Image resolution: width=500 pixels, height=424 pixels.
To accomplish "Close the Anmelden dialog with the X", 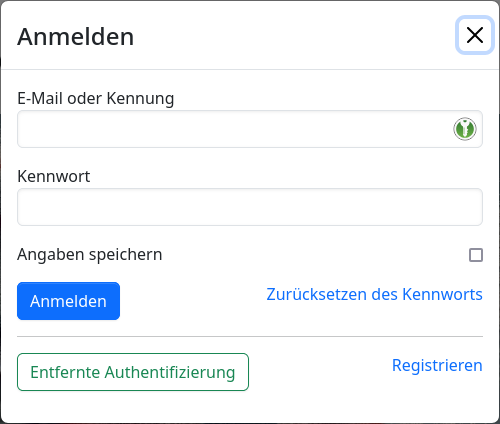I will point(475,35).
